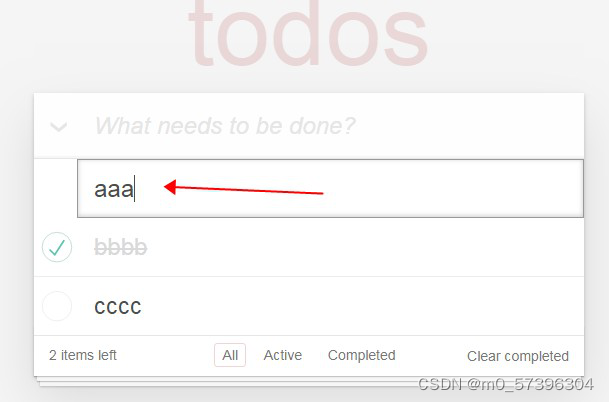Click blank space left of aaa edit box
609x402 pixels.
tap(56, 188)
